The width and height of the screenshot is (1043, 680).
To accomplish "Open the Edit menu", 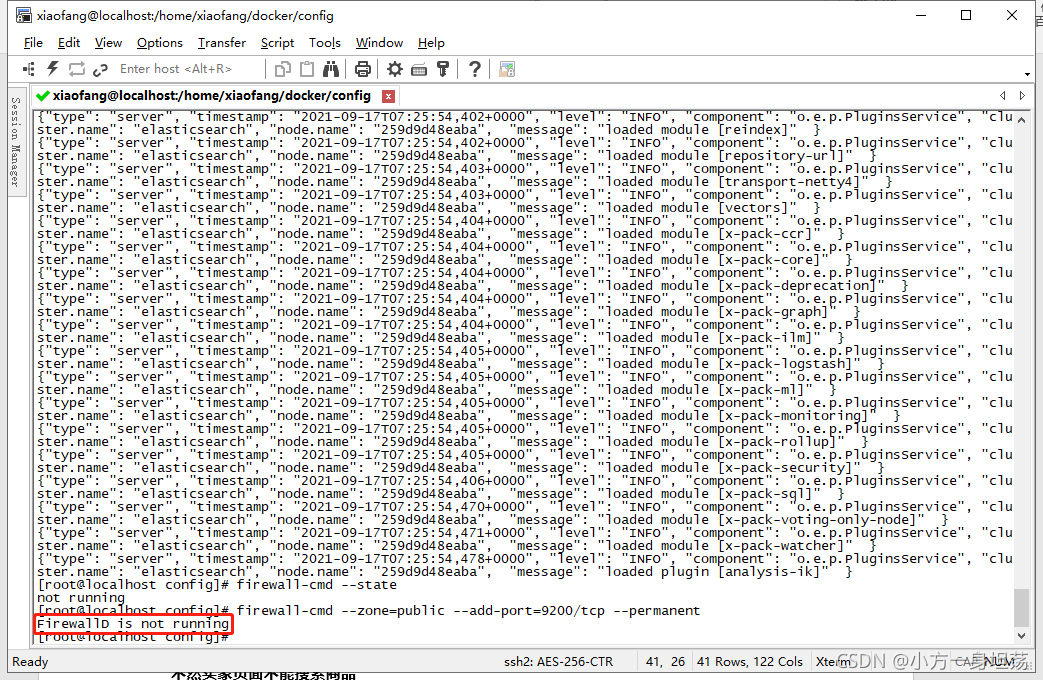I will pyautogui.click(x=69, y=43).
